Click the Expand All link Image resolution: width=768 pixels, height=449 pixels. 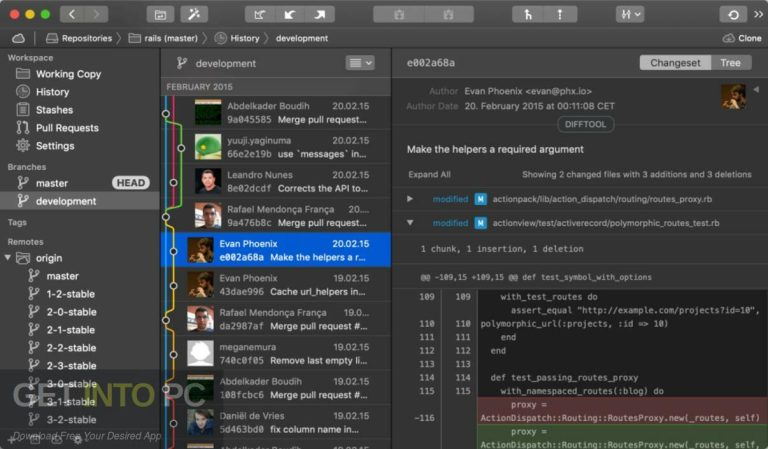[429, 174]
